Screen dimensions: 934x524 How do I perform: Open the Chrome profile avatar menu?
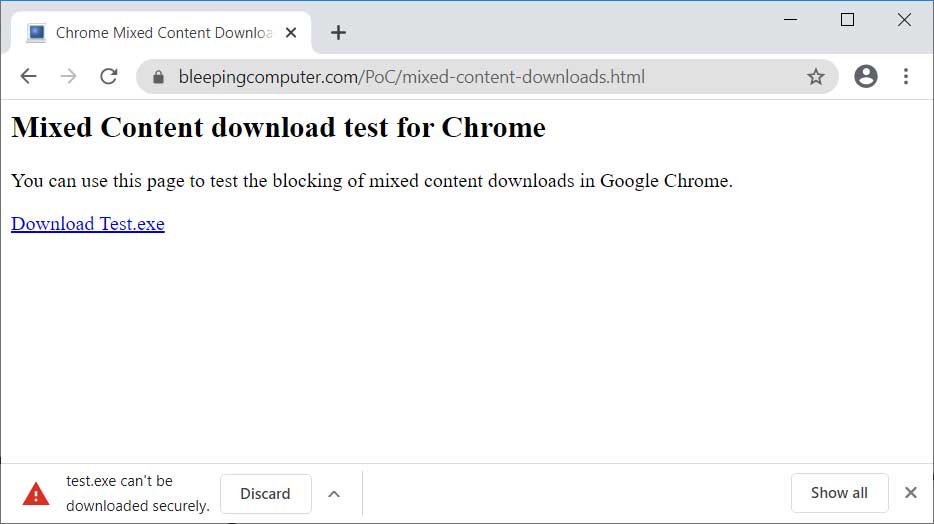pyautogui.click(x=866, y=77)
